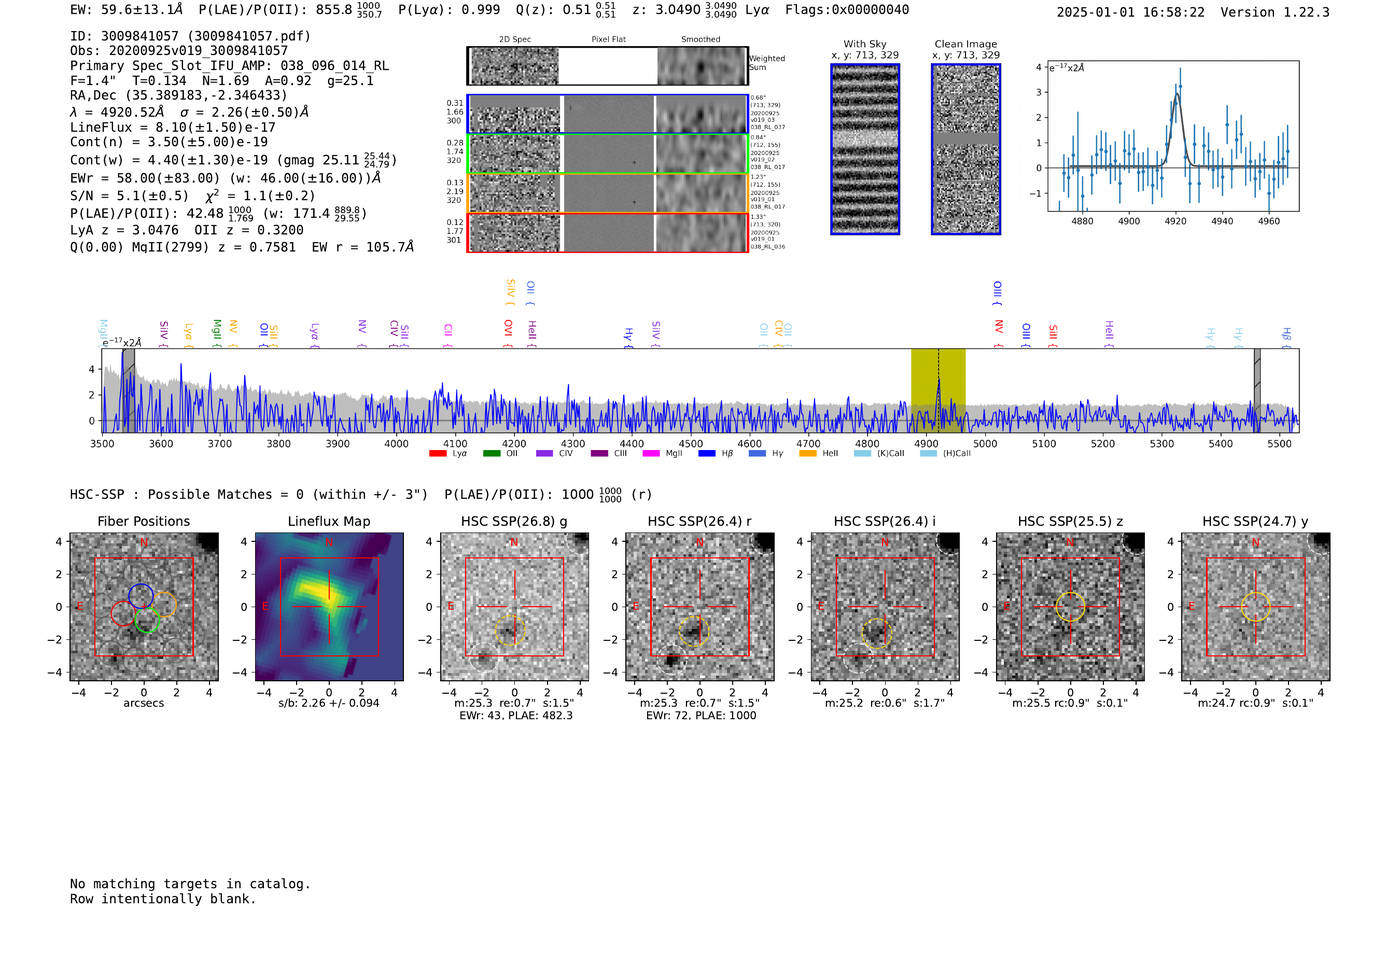The width and height of the screenshot is (1400, 953).
Task: Click the 'EWr = 58.00(±83.00)' line
Action: tap(145, 178)
